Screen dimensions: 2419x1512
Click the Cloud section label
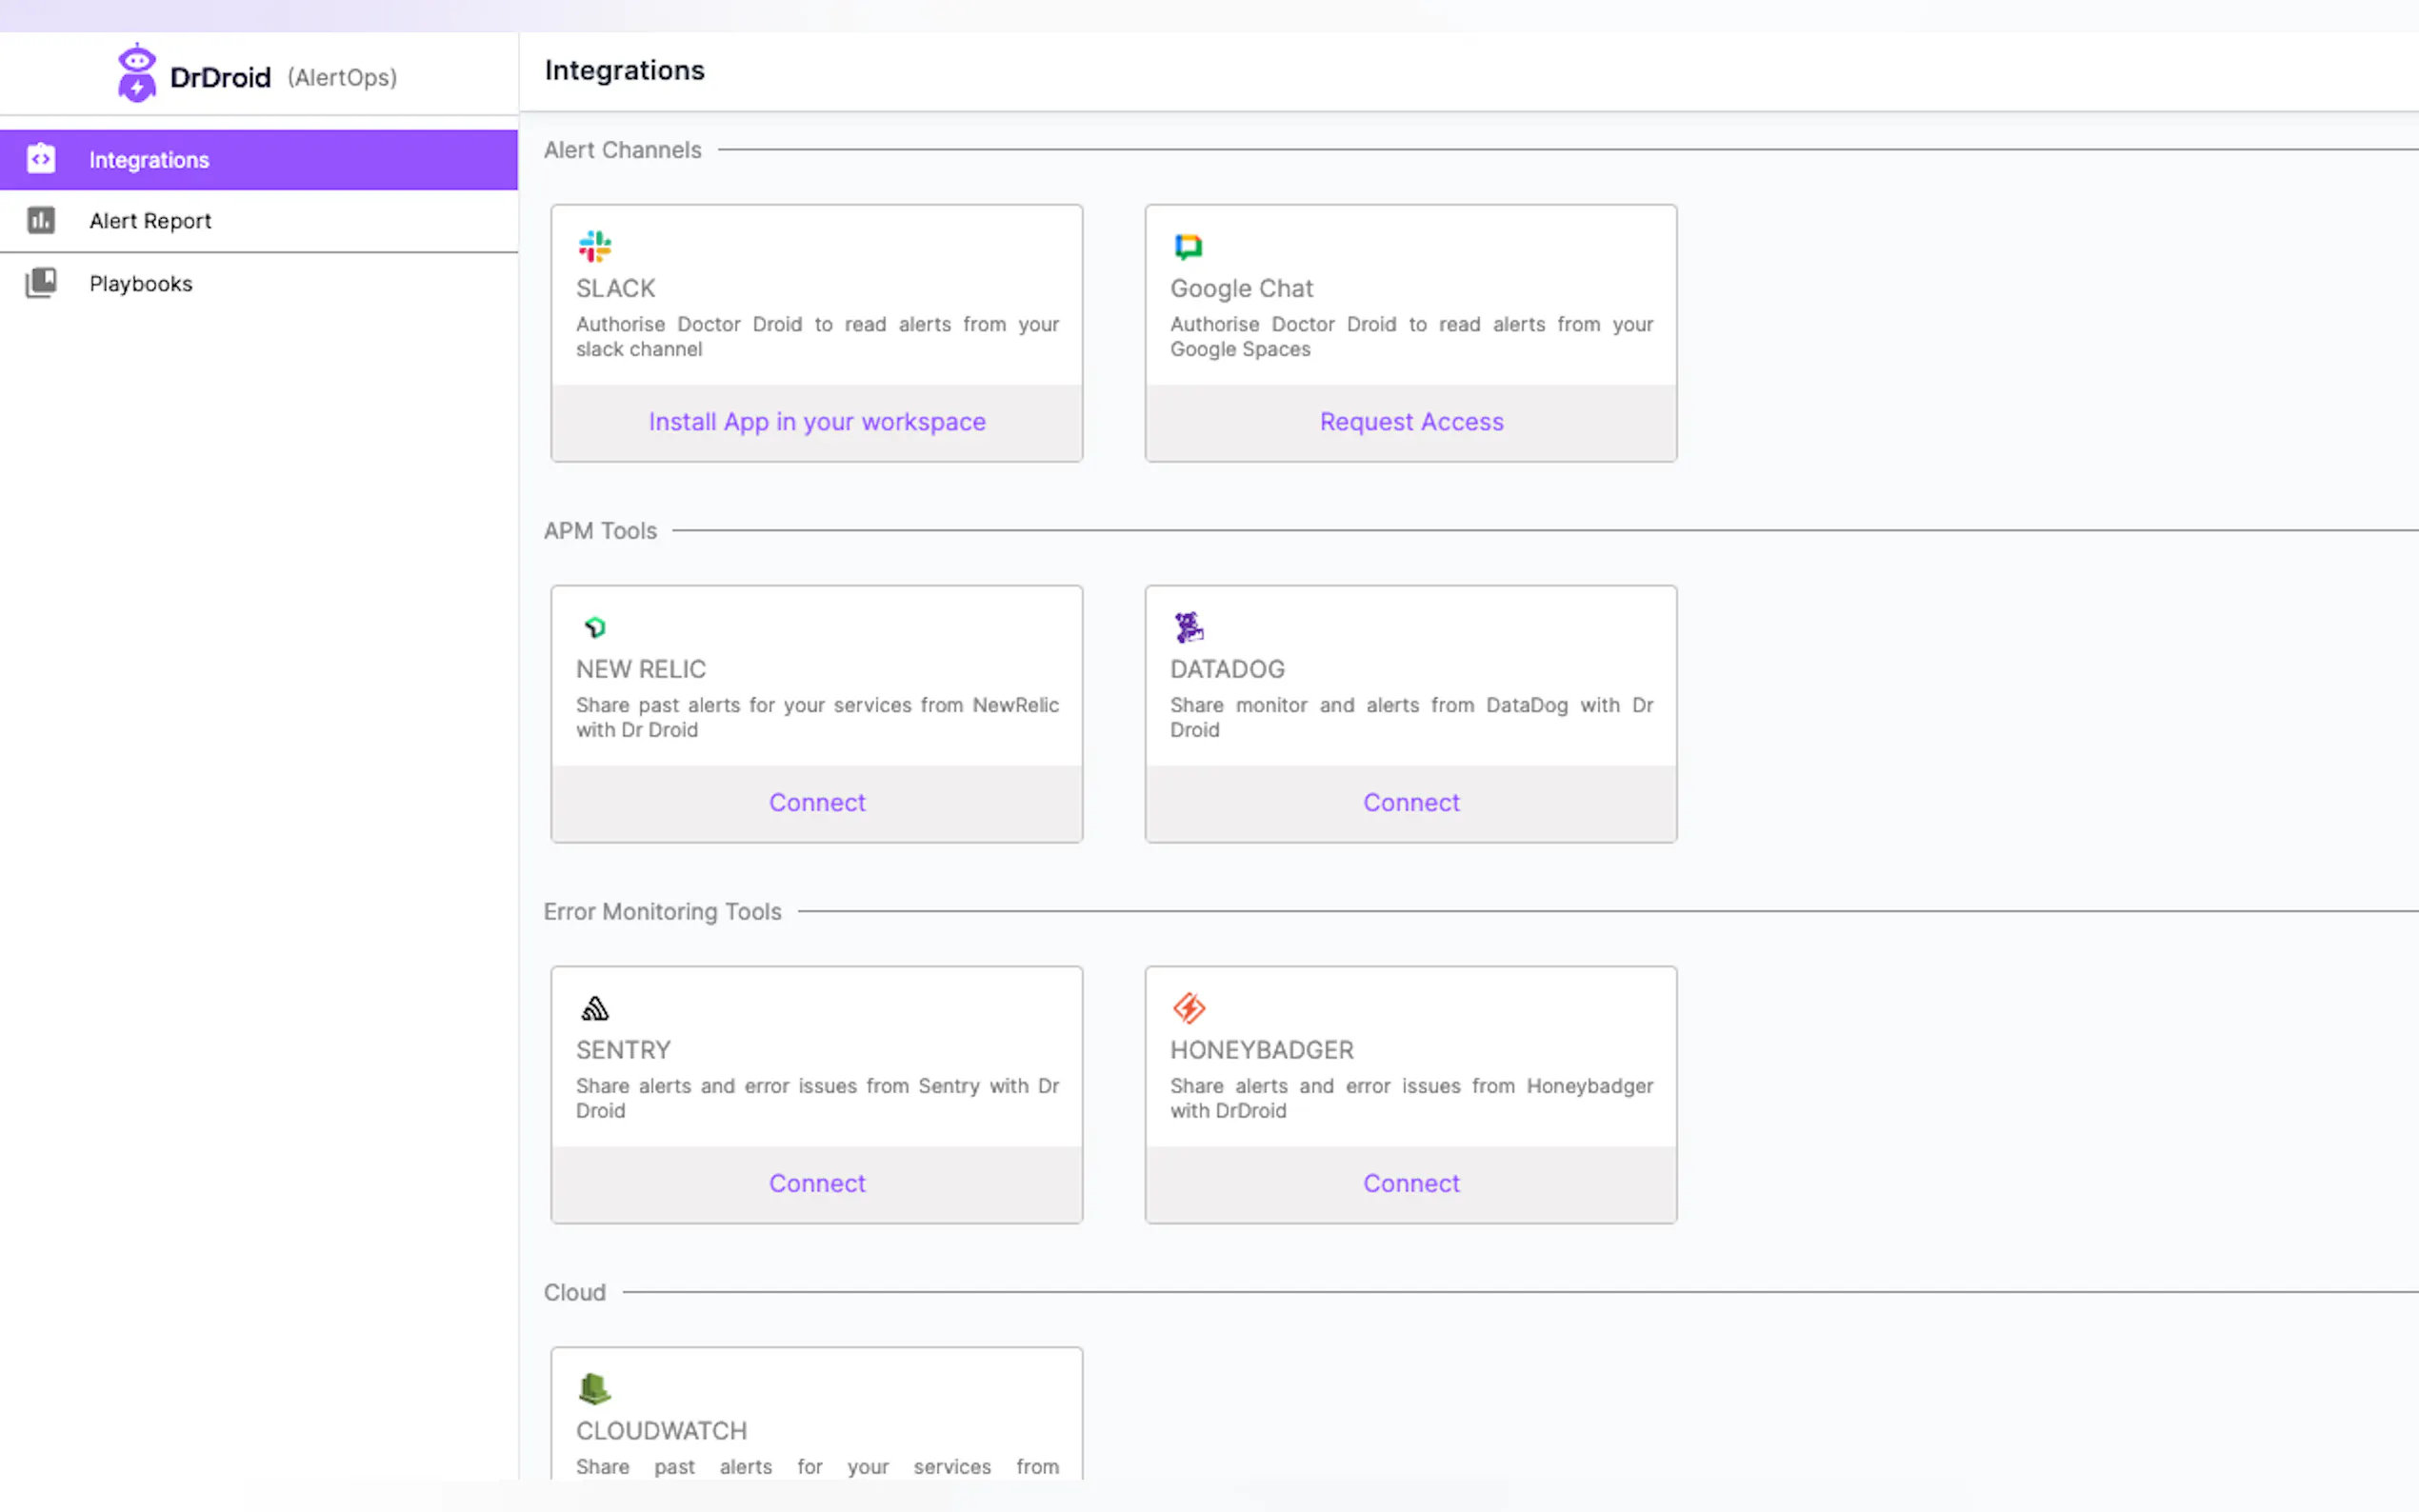pyautogui.click(x=575, y=1293)
